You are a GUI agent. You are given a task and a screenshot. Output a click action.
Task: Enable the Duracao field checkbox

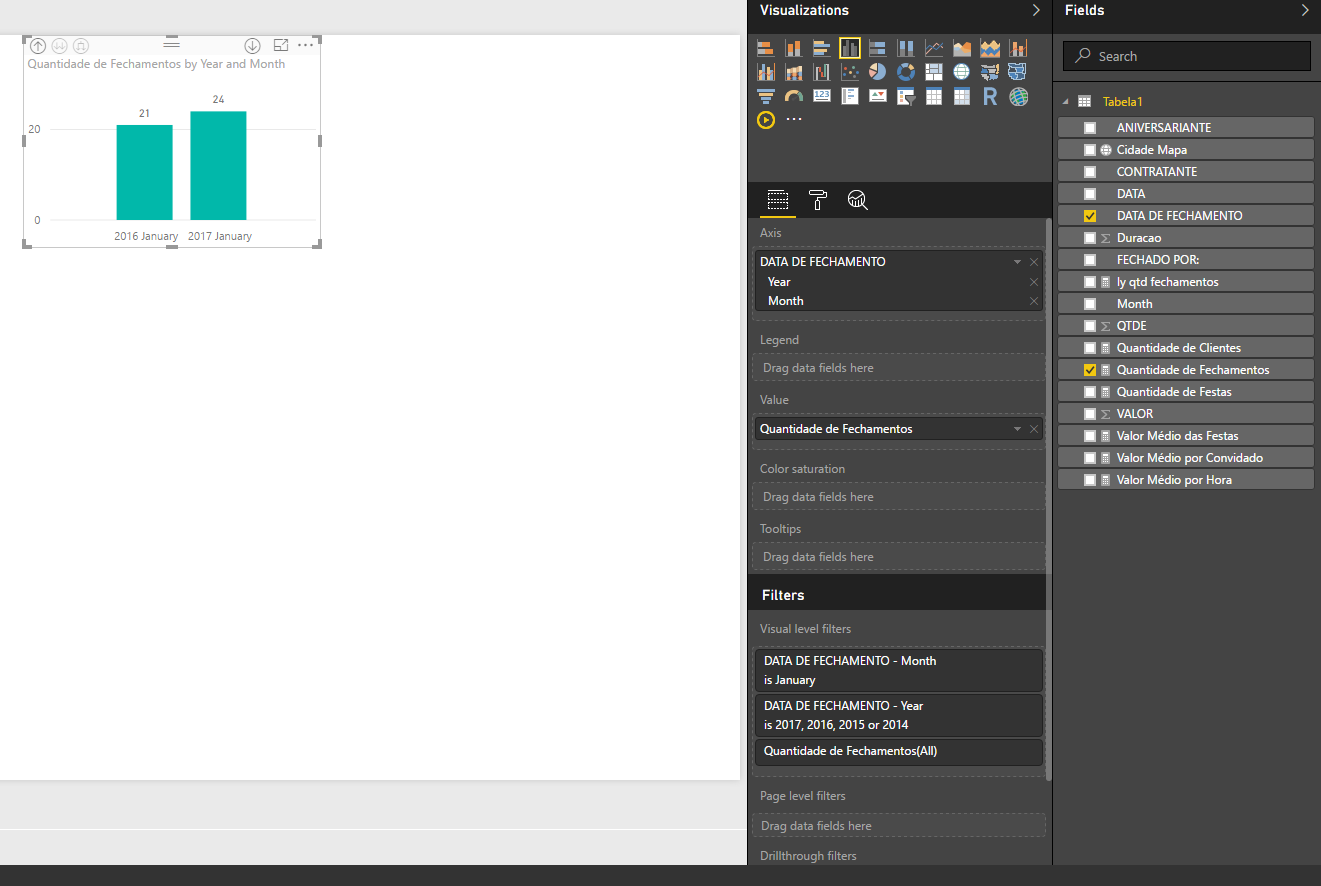(1090, 238)
